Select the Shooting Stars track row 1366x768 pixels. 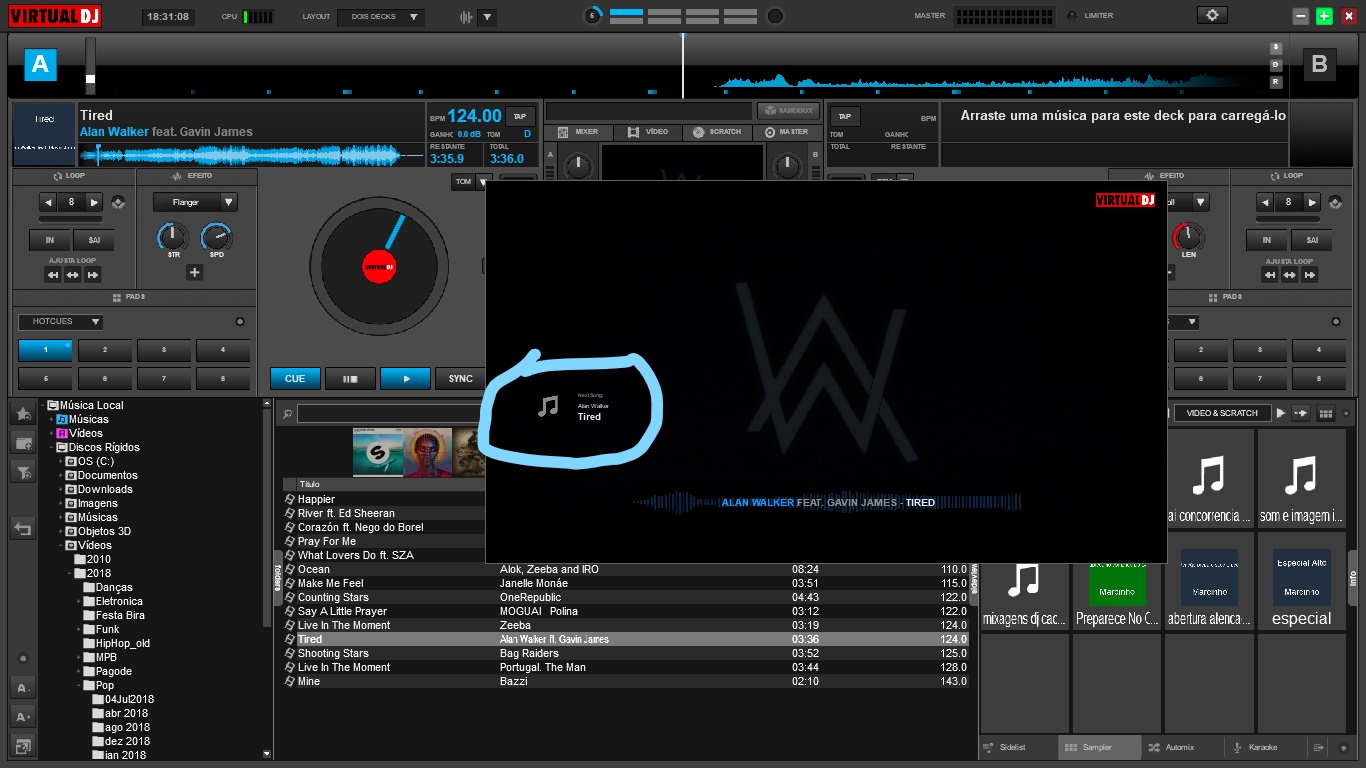pyautogui.click(x=626, y=653)
